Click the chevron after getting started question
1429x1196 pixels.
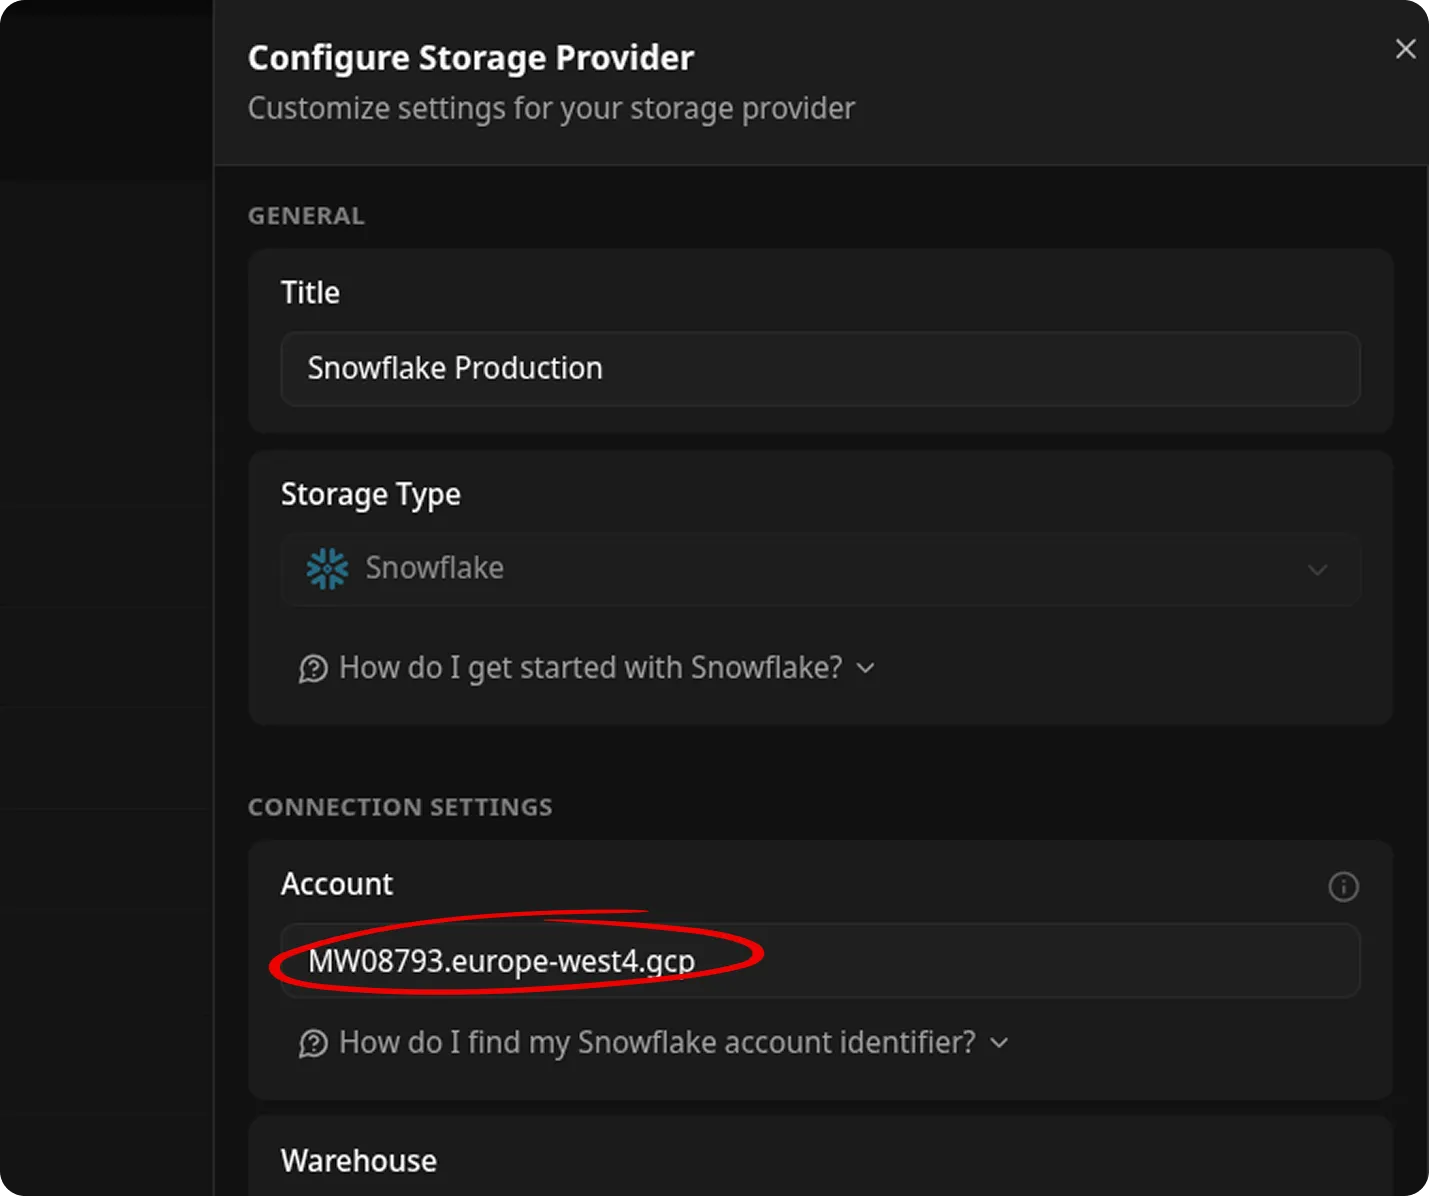point(865,667)
